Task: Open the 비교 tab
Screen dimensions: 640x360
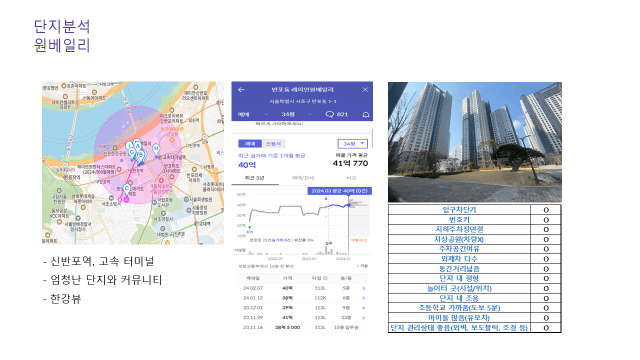Action: click(351, 178)
